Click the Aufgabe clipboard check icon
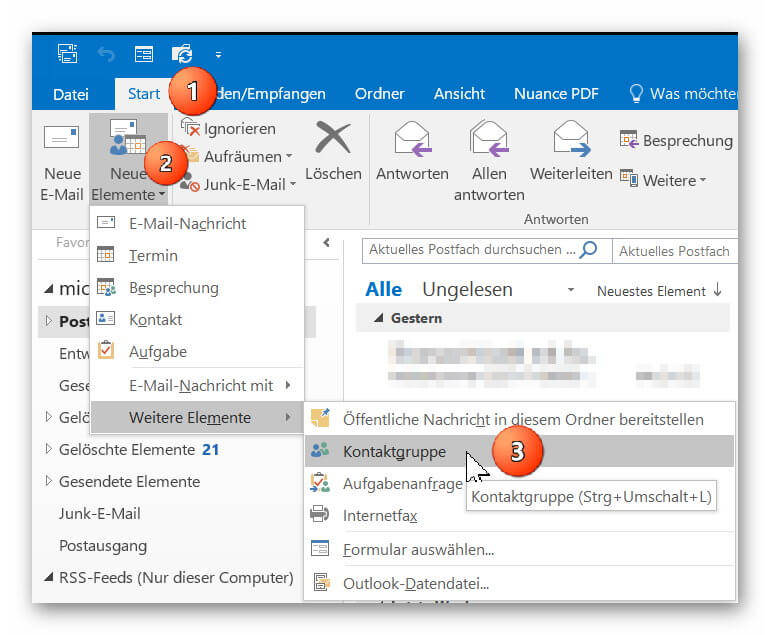This screenshot has height=635, width=770. [106, 350]
